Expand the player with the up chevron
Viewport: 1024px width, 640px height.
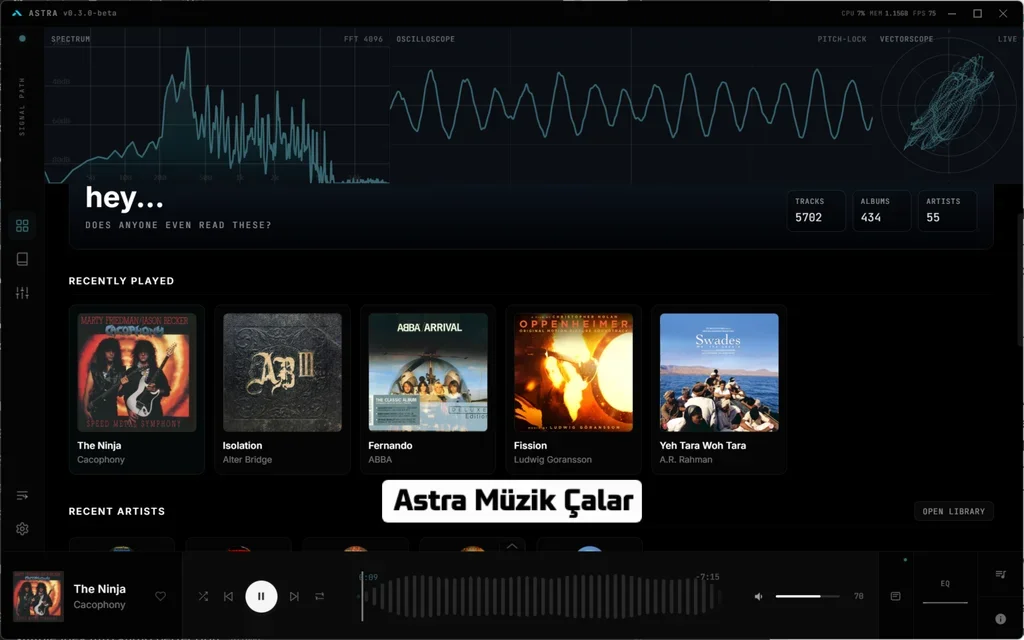(x=512, y=546)
